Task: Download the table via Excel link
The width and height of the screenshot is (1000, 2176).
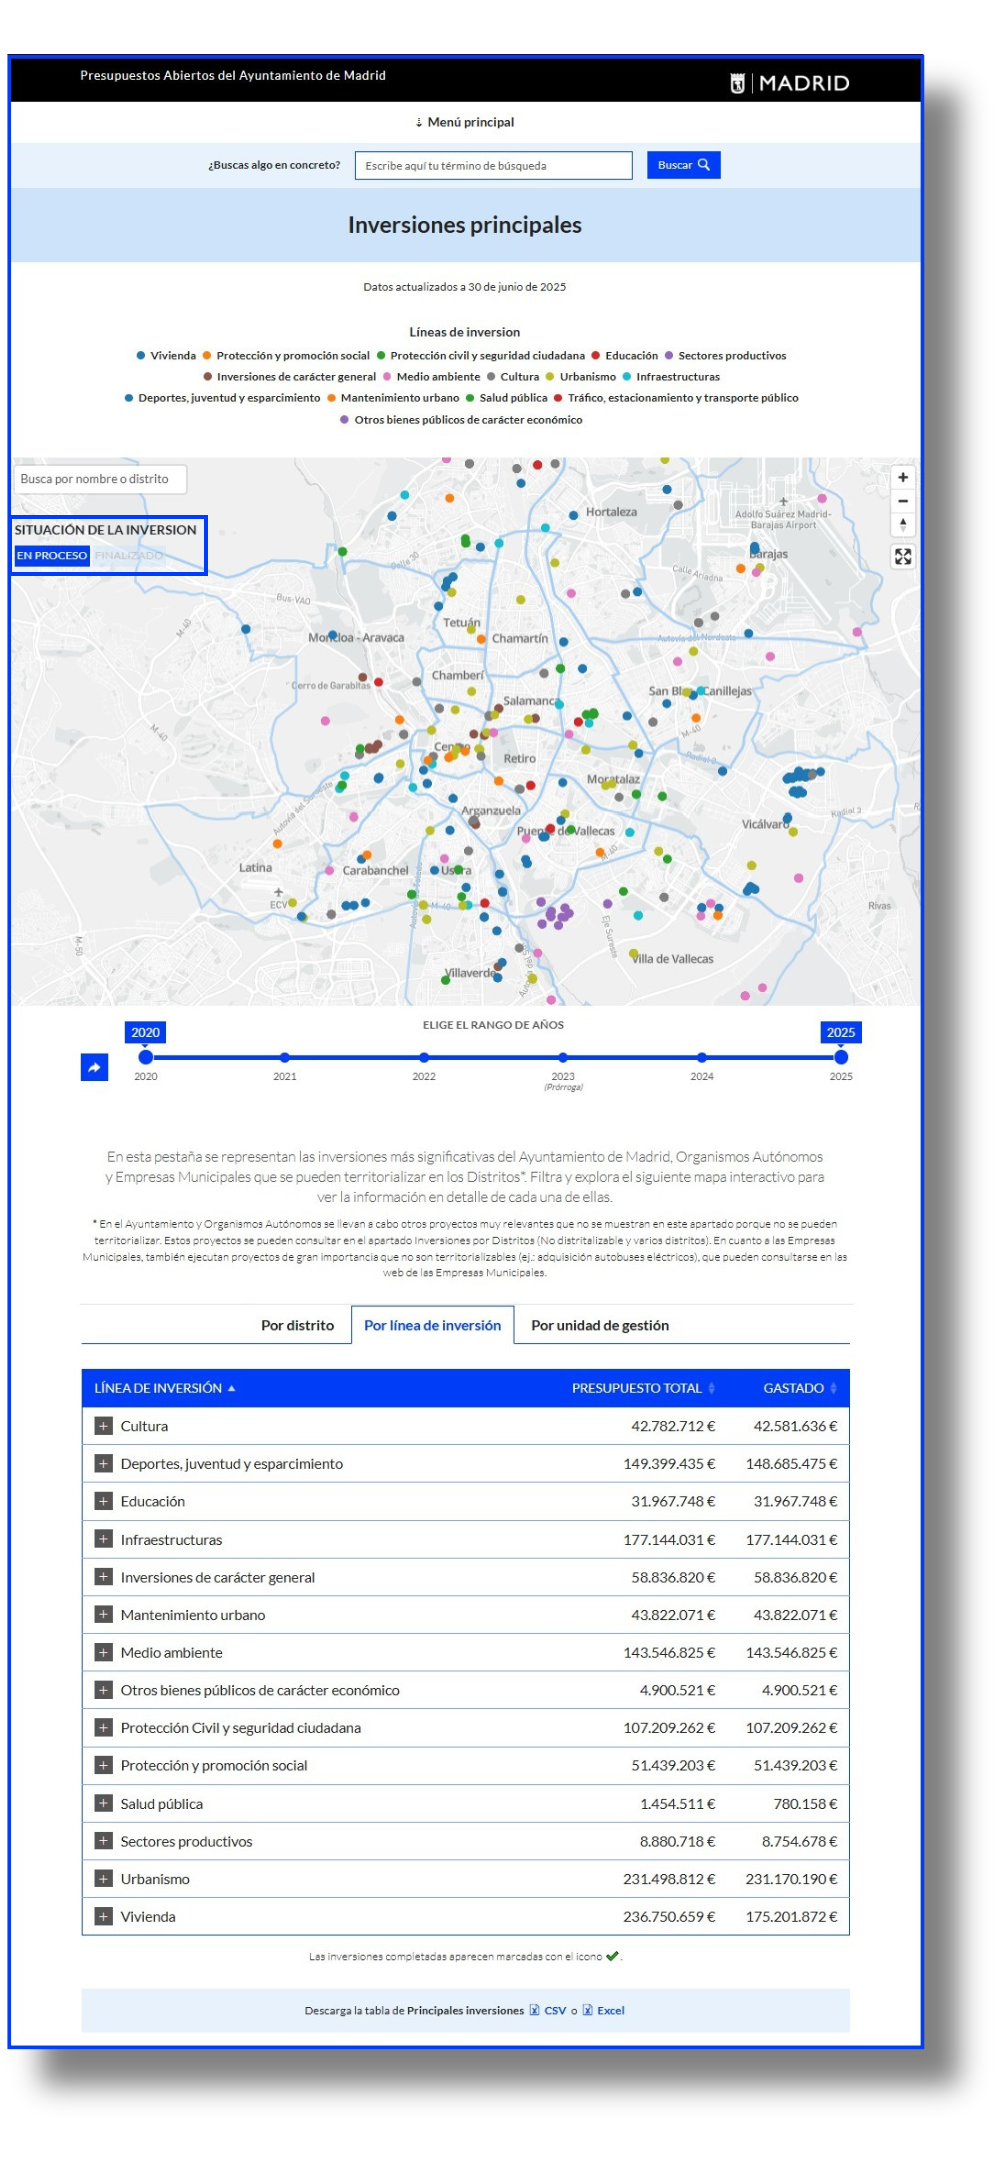Action: pos(609,2010)
